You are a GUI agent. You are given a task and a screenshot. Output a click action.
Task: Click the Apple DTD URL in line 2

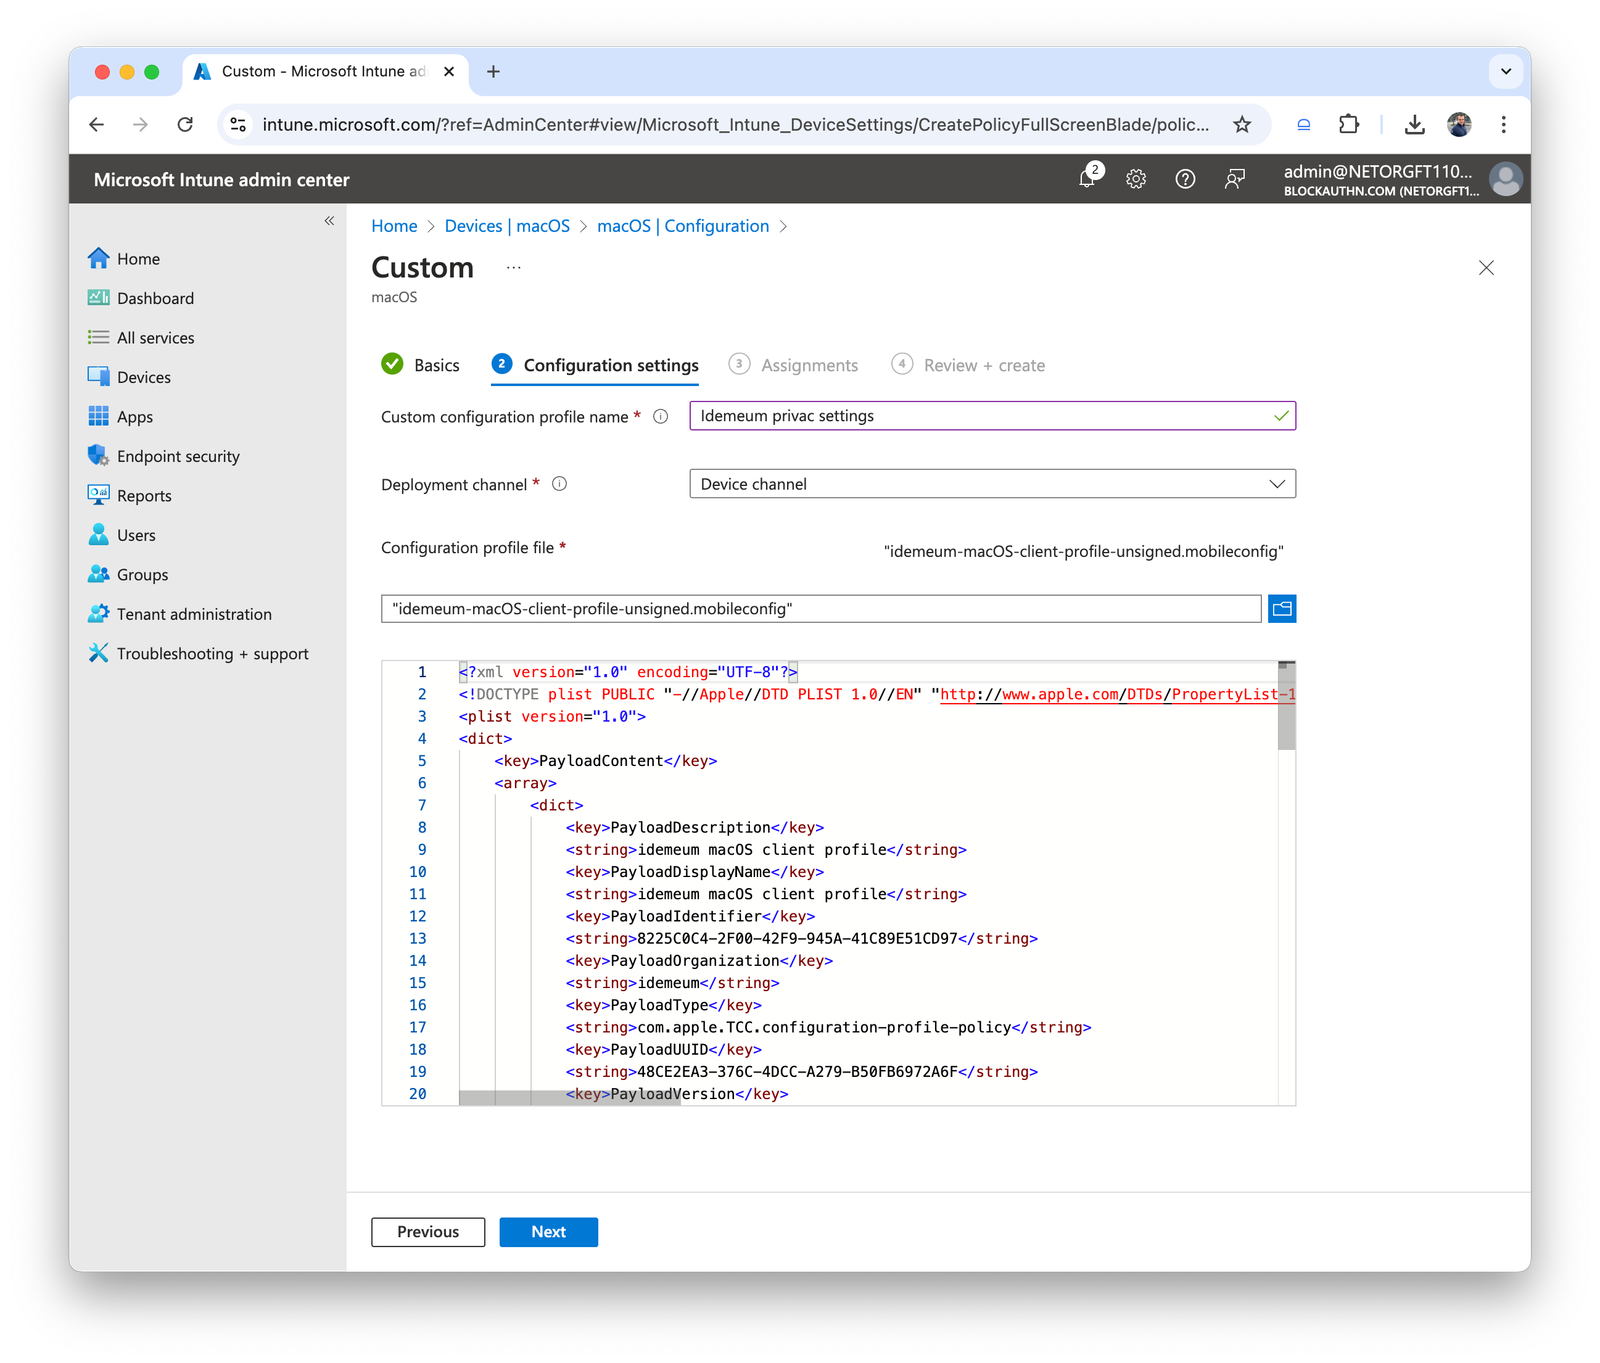point(1117,694)
